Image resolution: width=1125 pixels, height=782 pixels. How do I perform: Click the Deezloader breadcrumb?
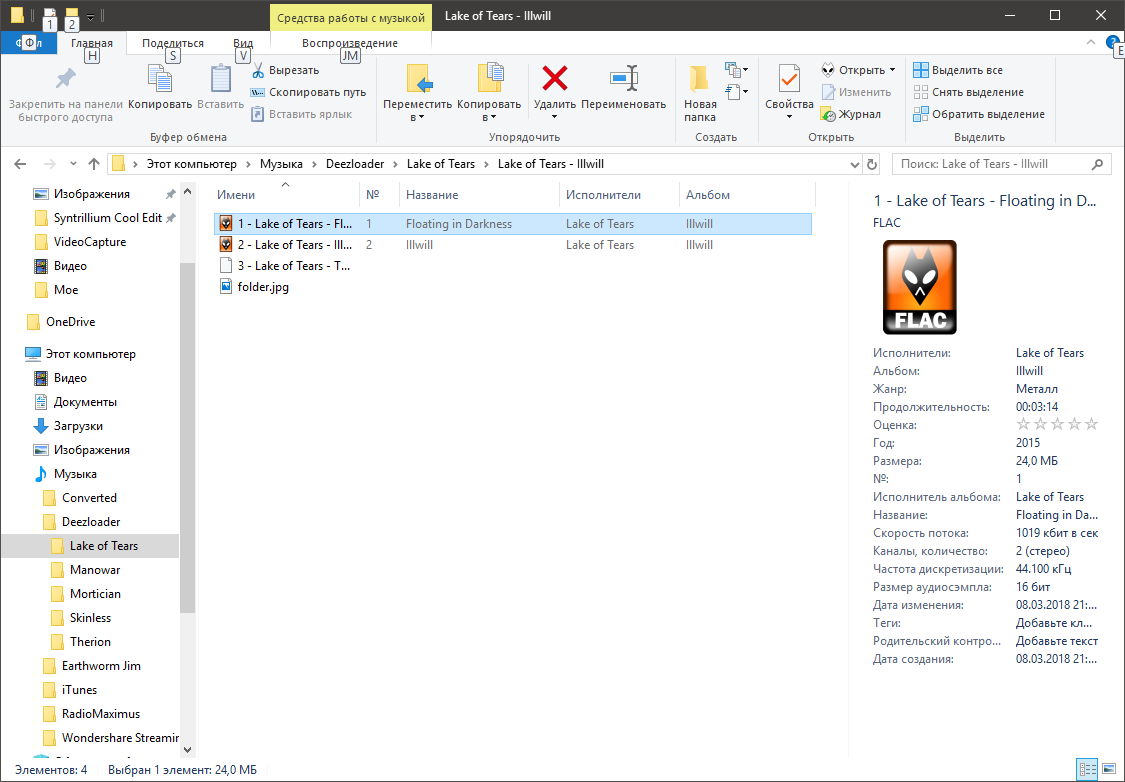click(x=355, y=164)
